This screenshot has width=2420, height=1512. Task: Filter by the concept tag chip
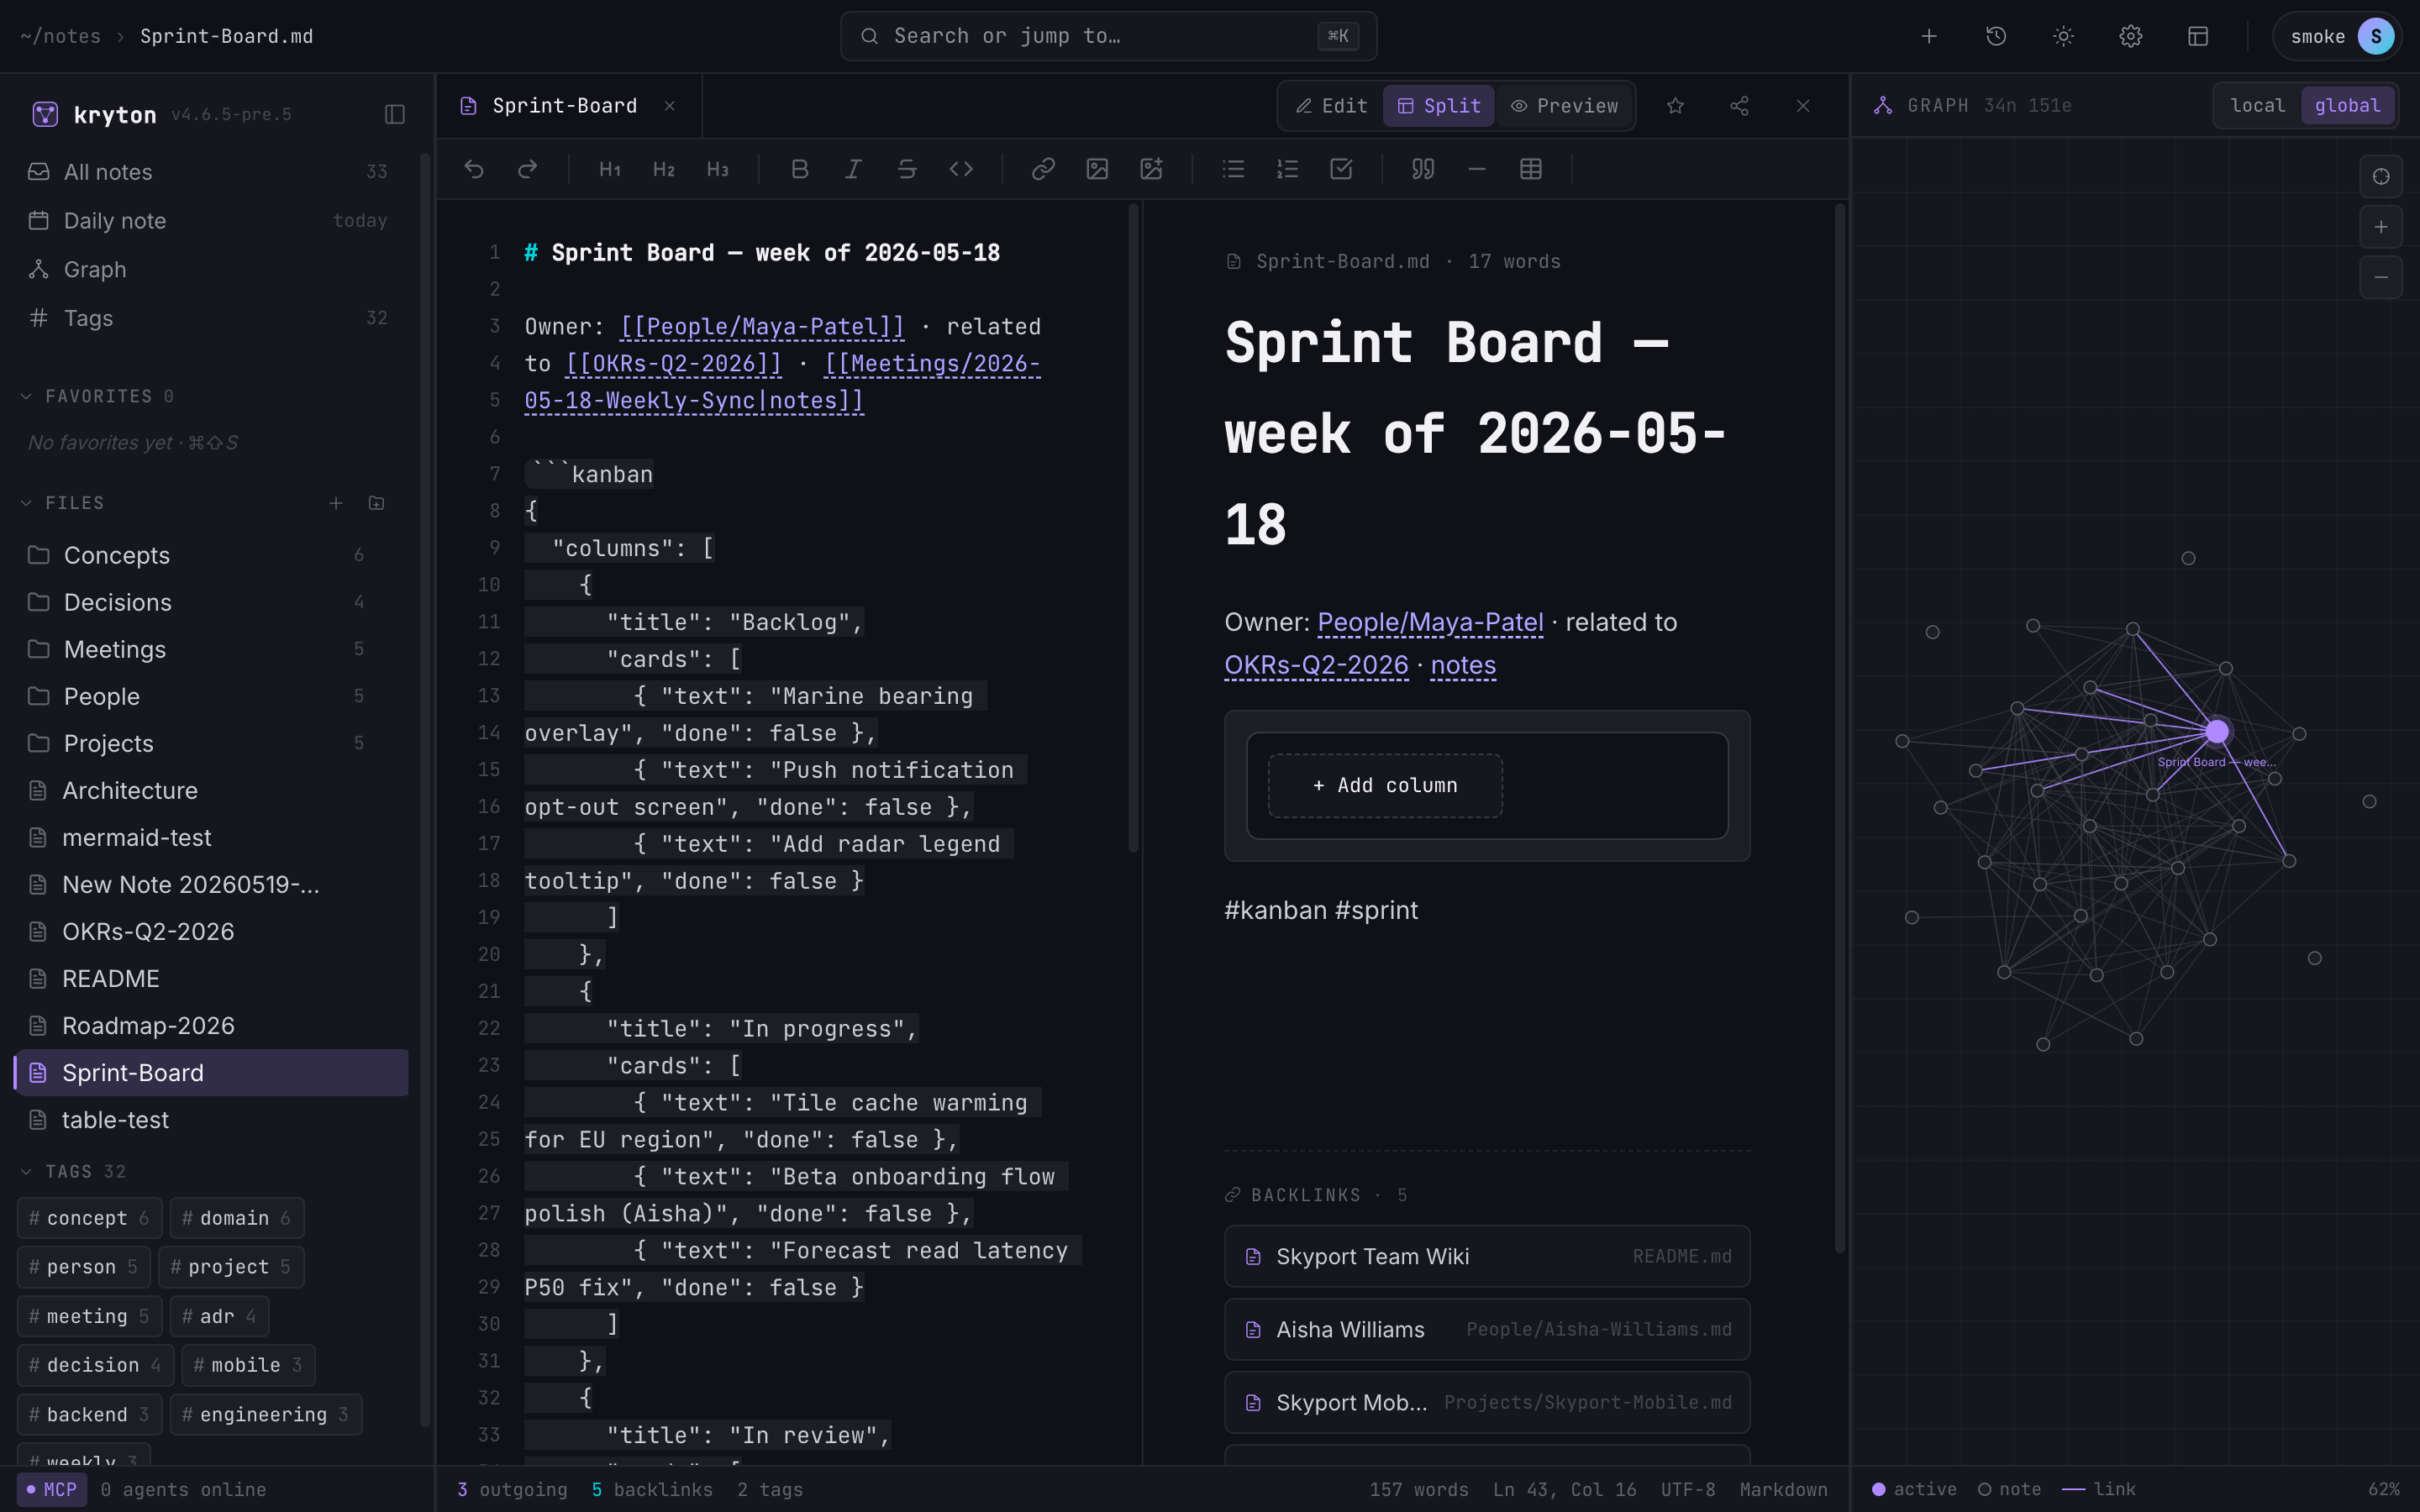pos(89,1218)
